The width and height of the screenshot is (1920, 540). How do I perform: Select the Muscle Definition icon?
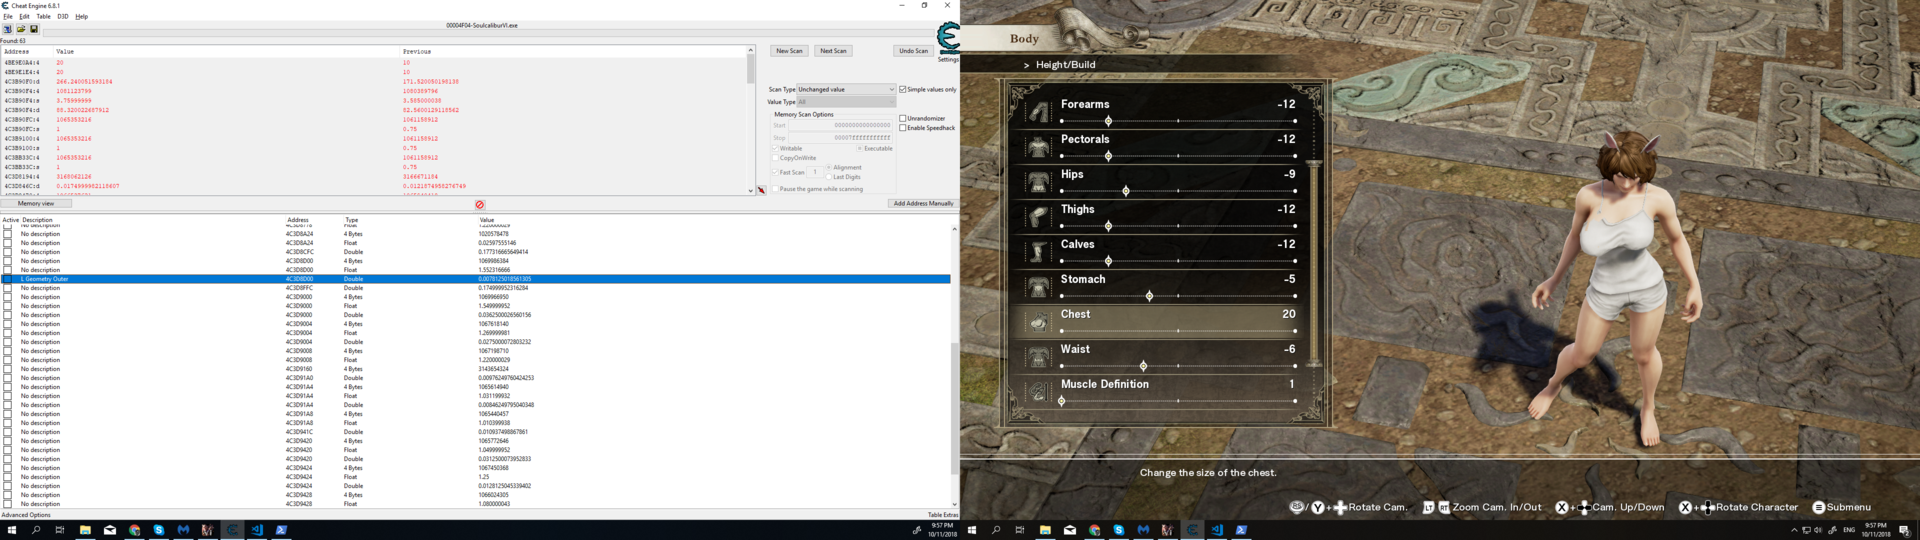1039,391
